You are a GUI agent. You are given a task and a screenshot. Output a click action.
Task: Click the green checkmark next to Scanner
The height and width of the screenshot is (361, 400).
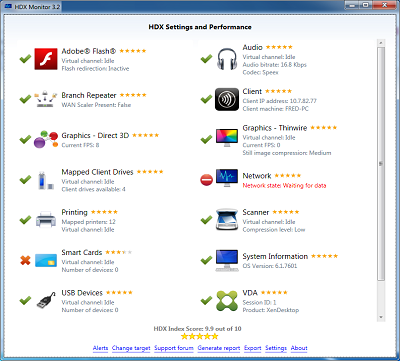pyautogui.click(x=206, y=219)
